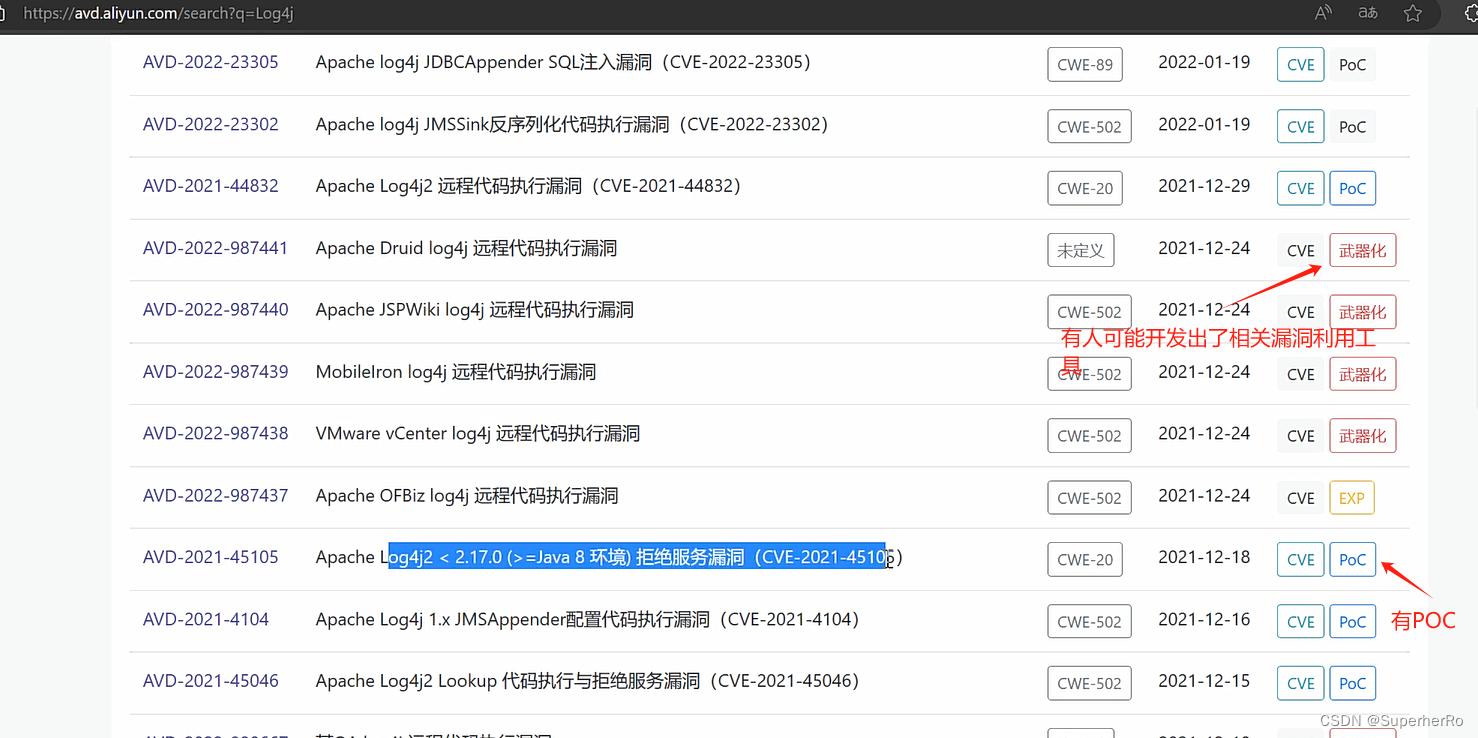Click CWE-20 tag in AVD-2021-44832 row
1478x738 pixels.
click(x=1085, y=188)
